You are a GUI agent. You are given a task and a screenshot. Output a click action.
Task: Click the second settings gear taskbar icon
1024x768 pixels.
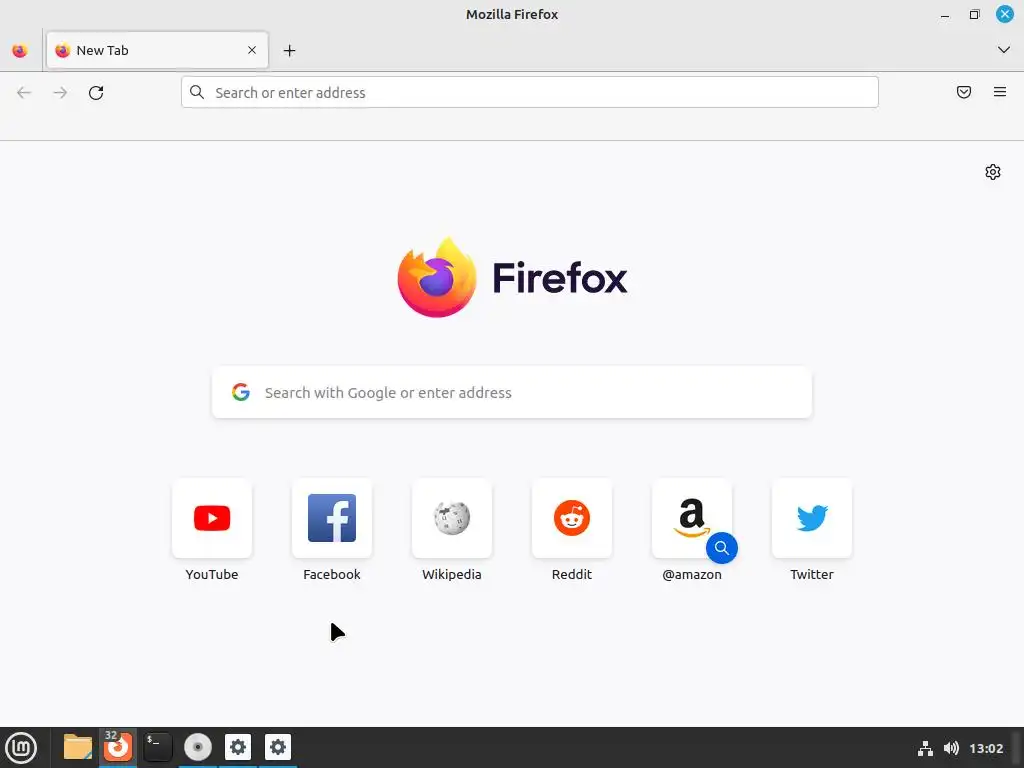[278, 747]
